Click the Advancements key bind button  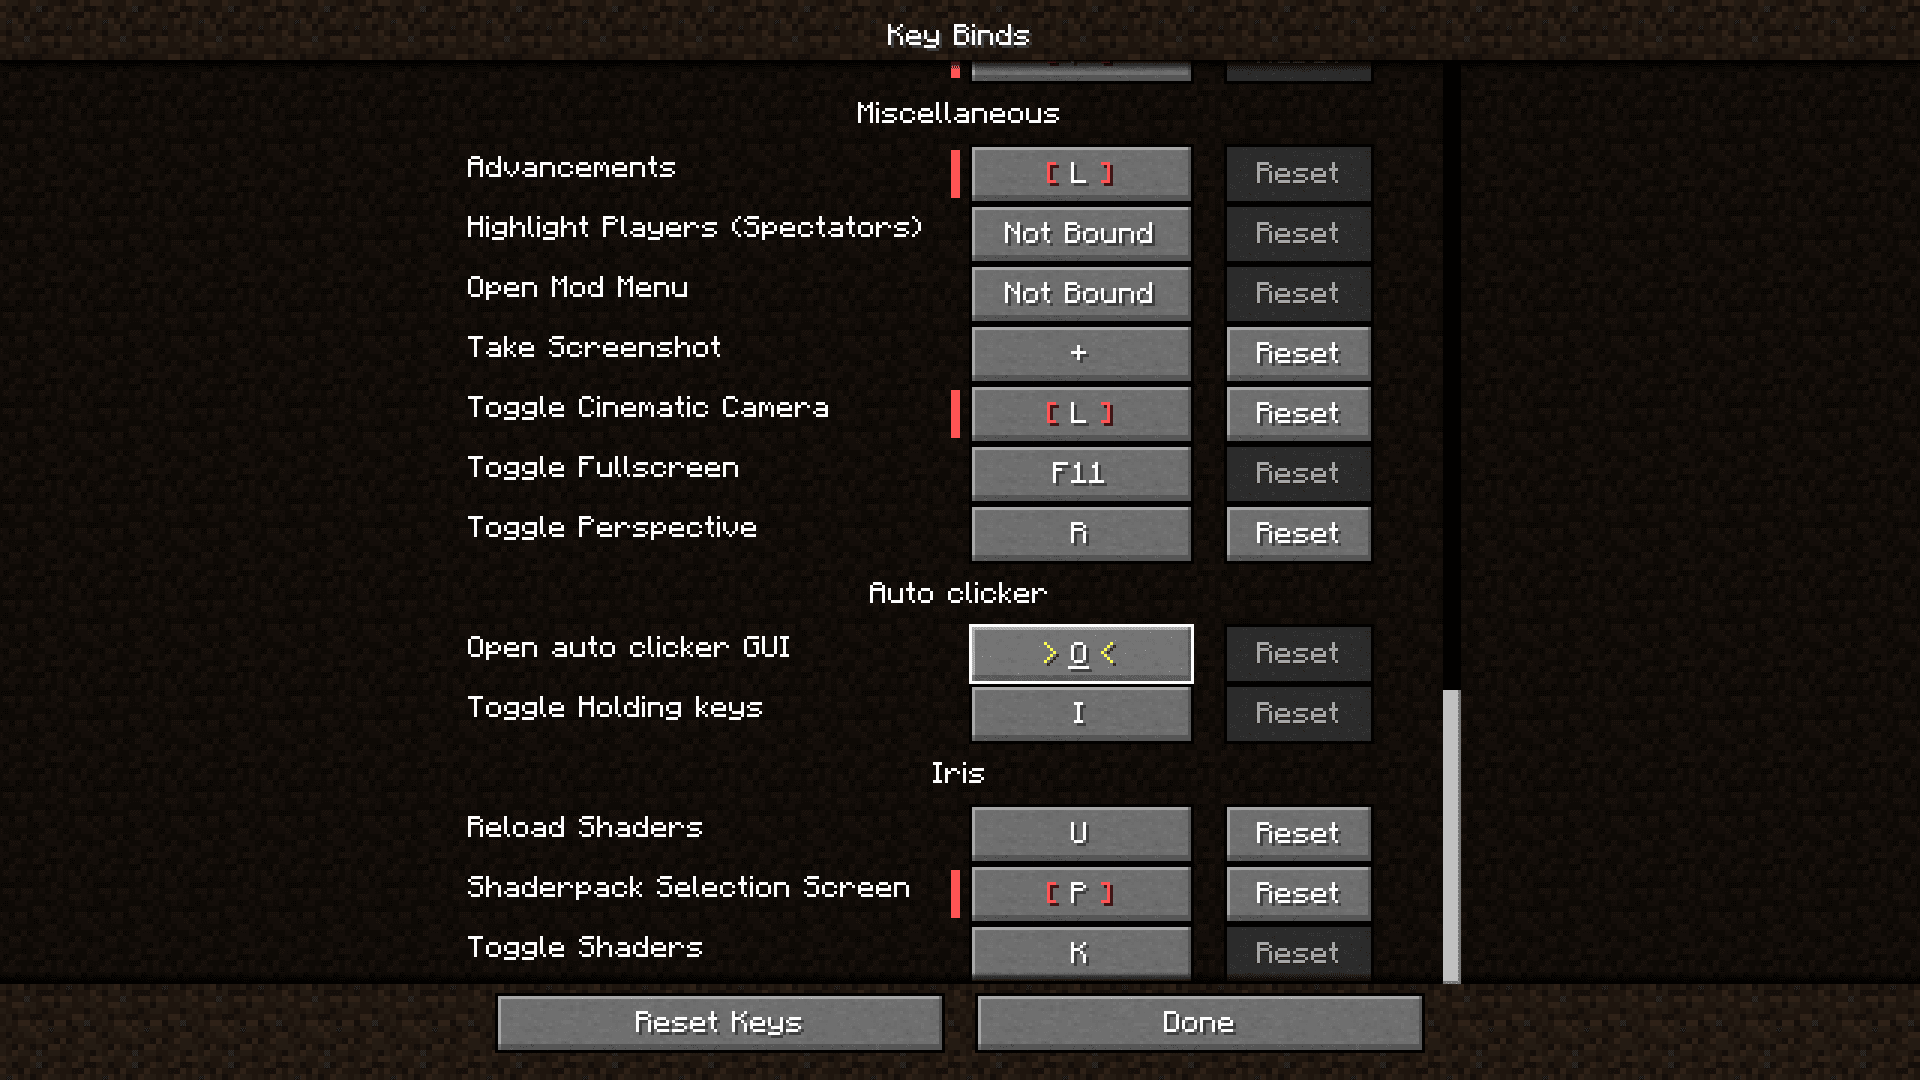1079,173
